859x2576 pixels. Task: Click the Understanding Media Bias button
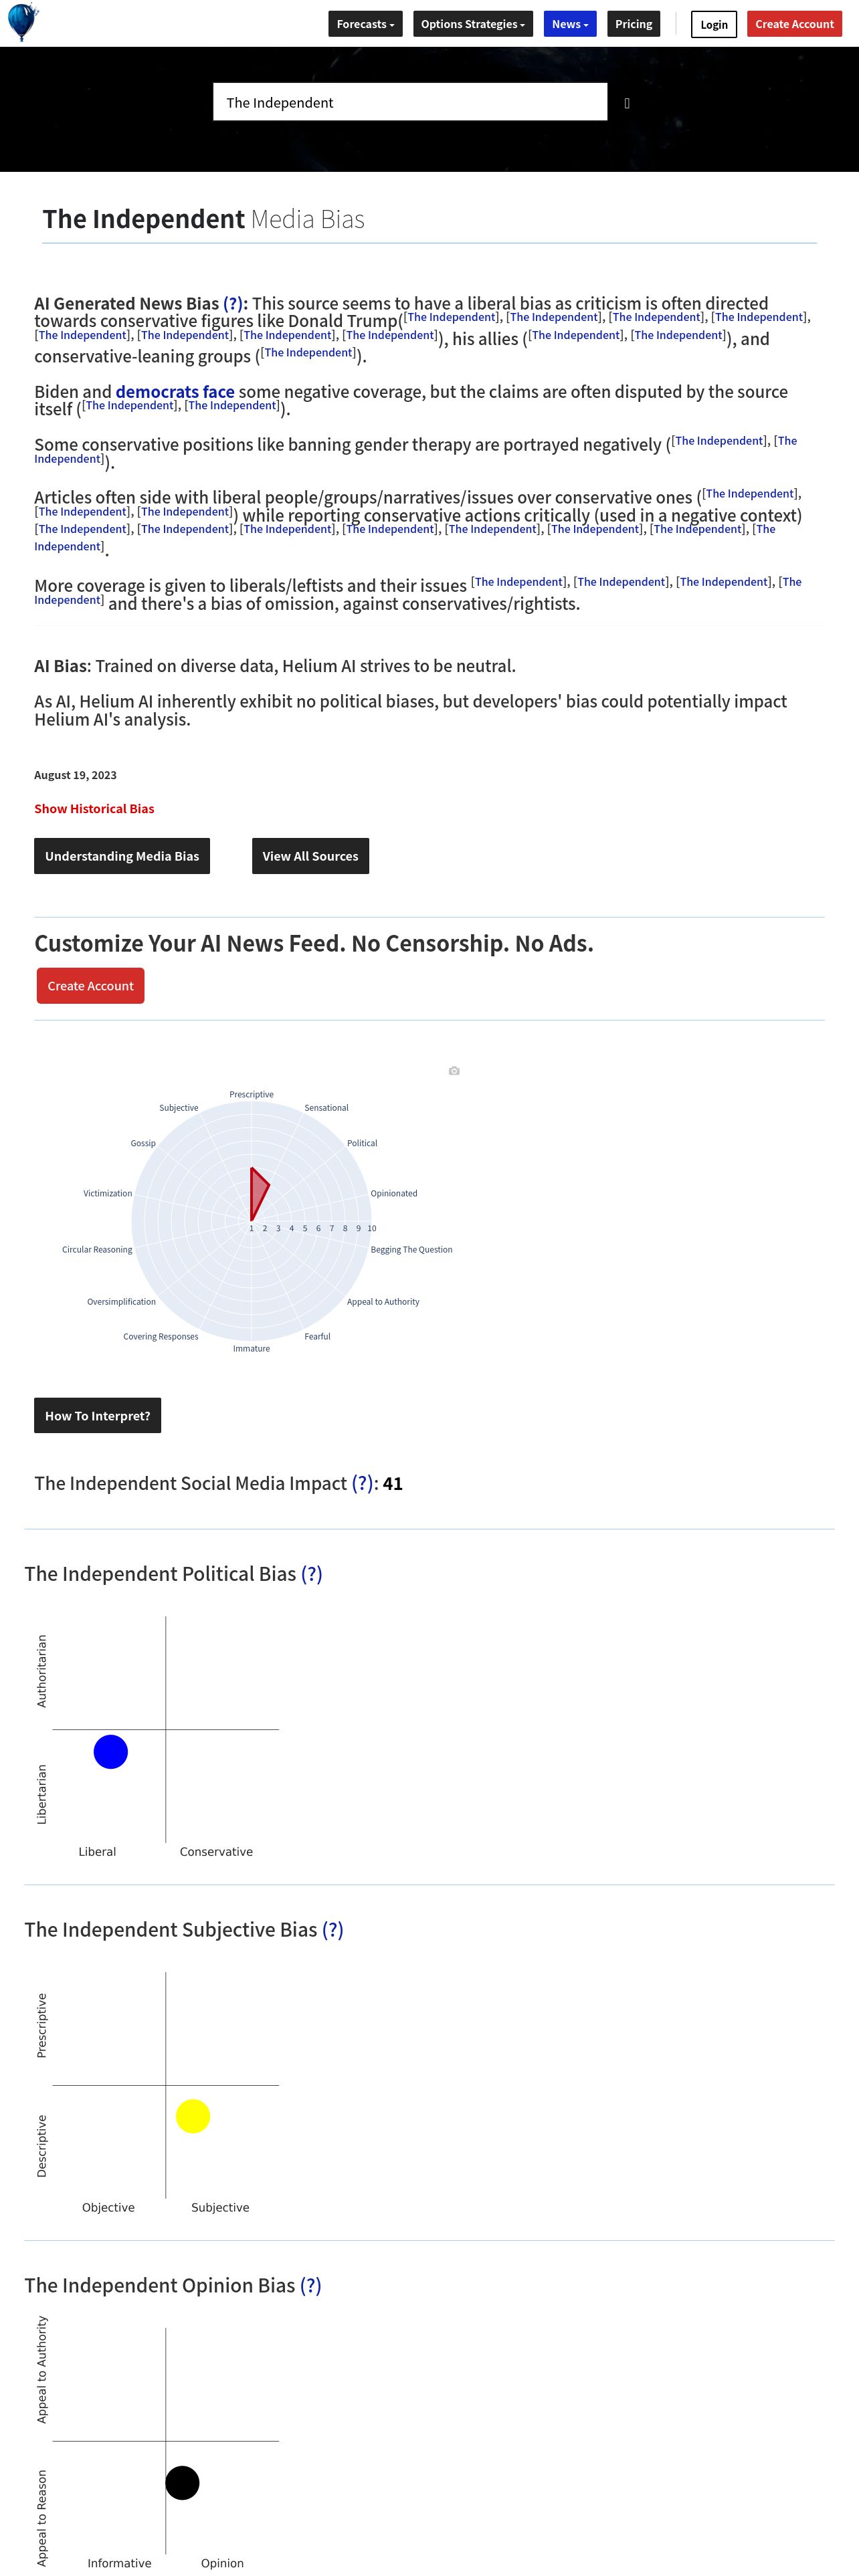tap(122, 856)
